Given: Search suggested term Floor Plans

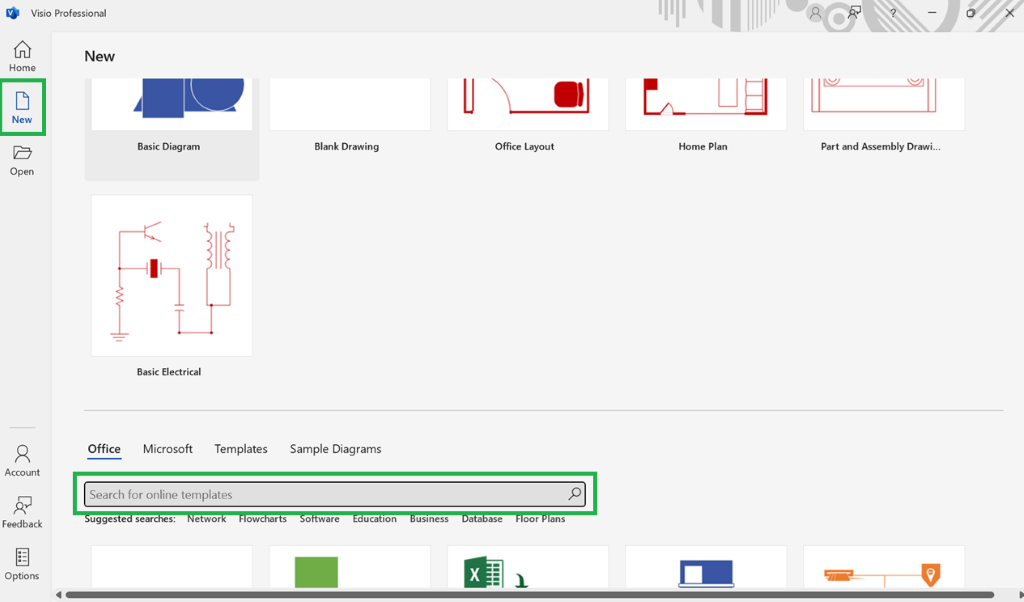Looking at the screenshot, I should 540,519.
